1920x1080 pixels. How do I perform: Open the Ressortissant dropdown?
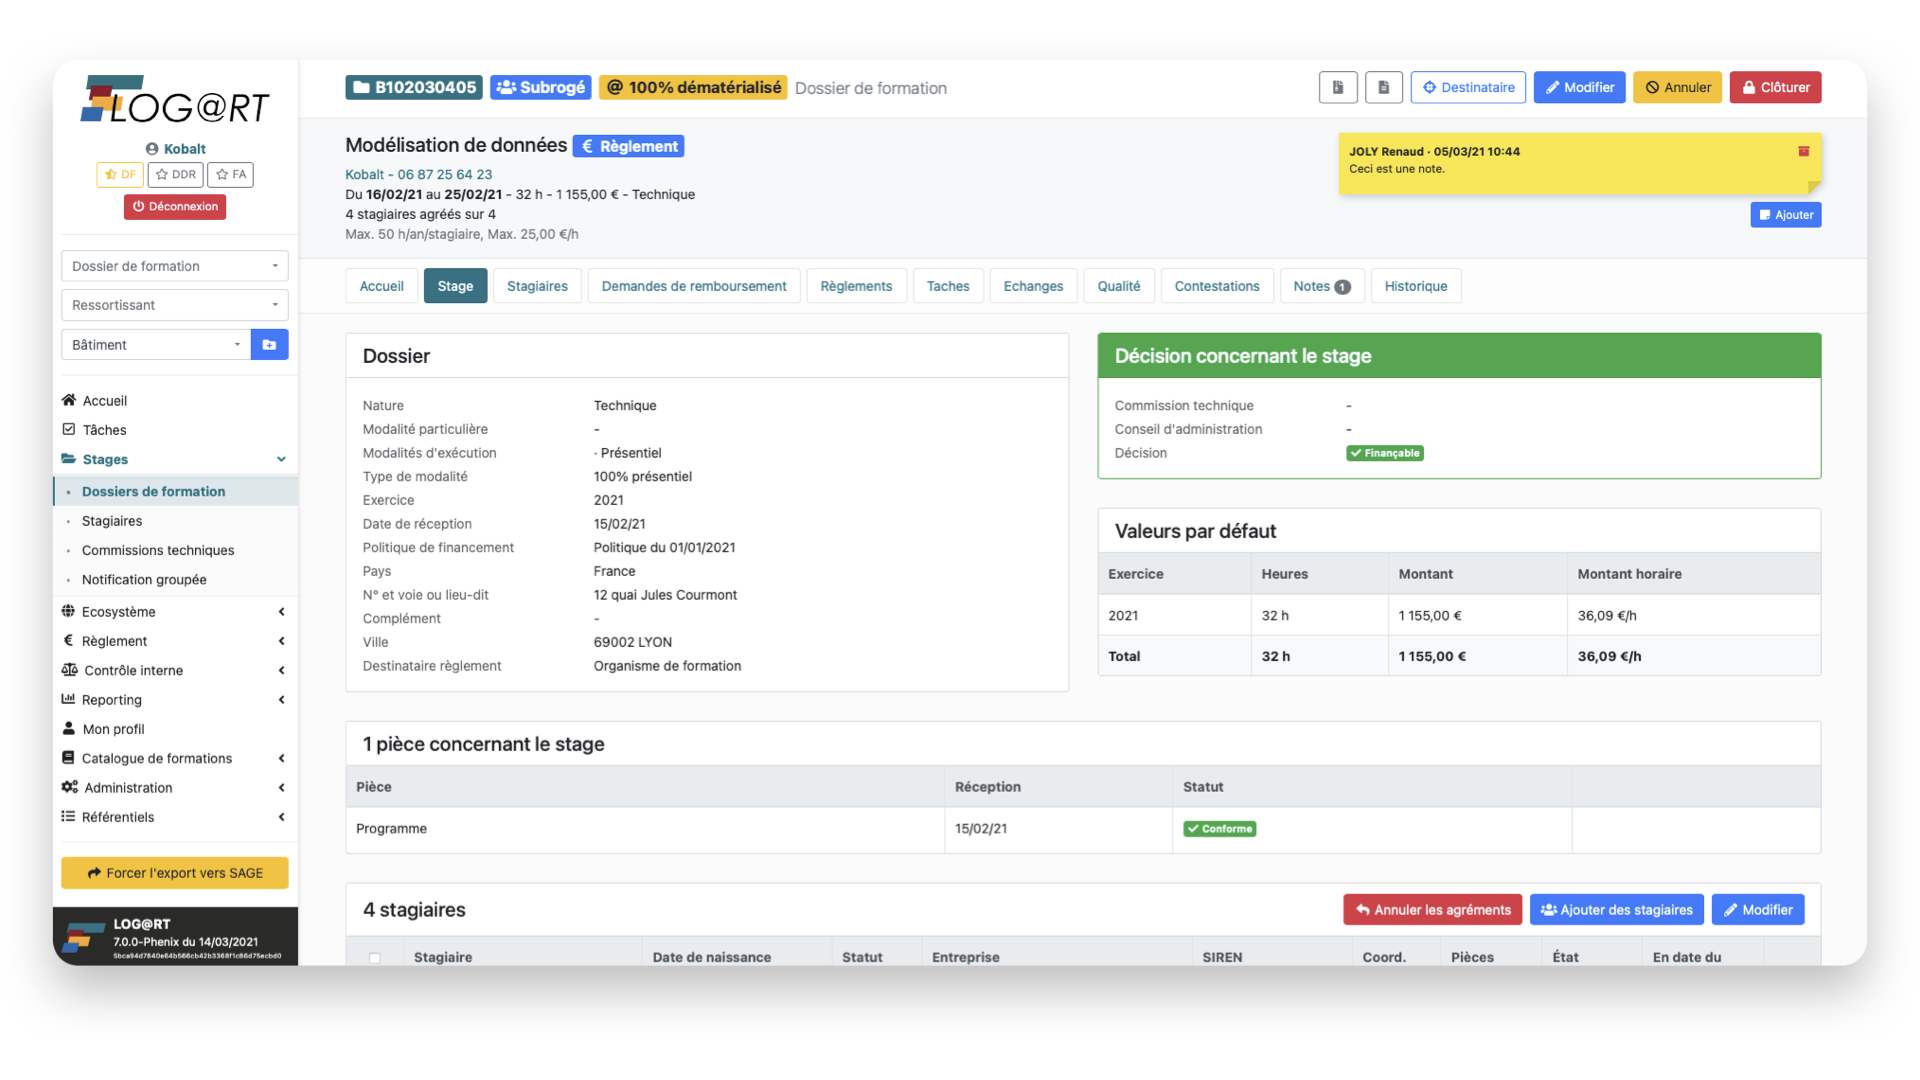click(x=175, y=305)
